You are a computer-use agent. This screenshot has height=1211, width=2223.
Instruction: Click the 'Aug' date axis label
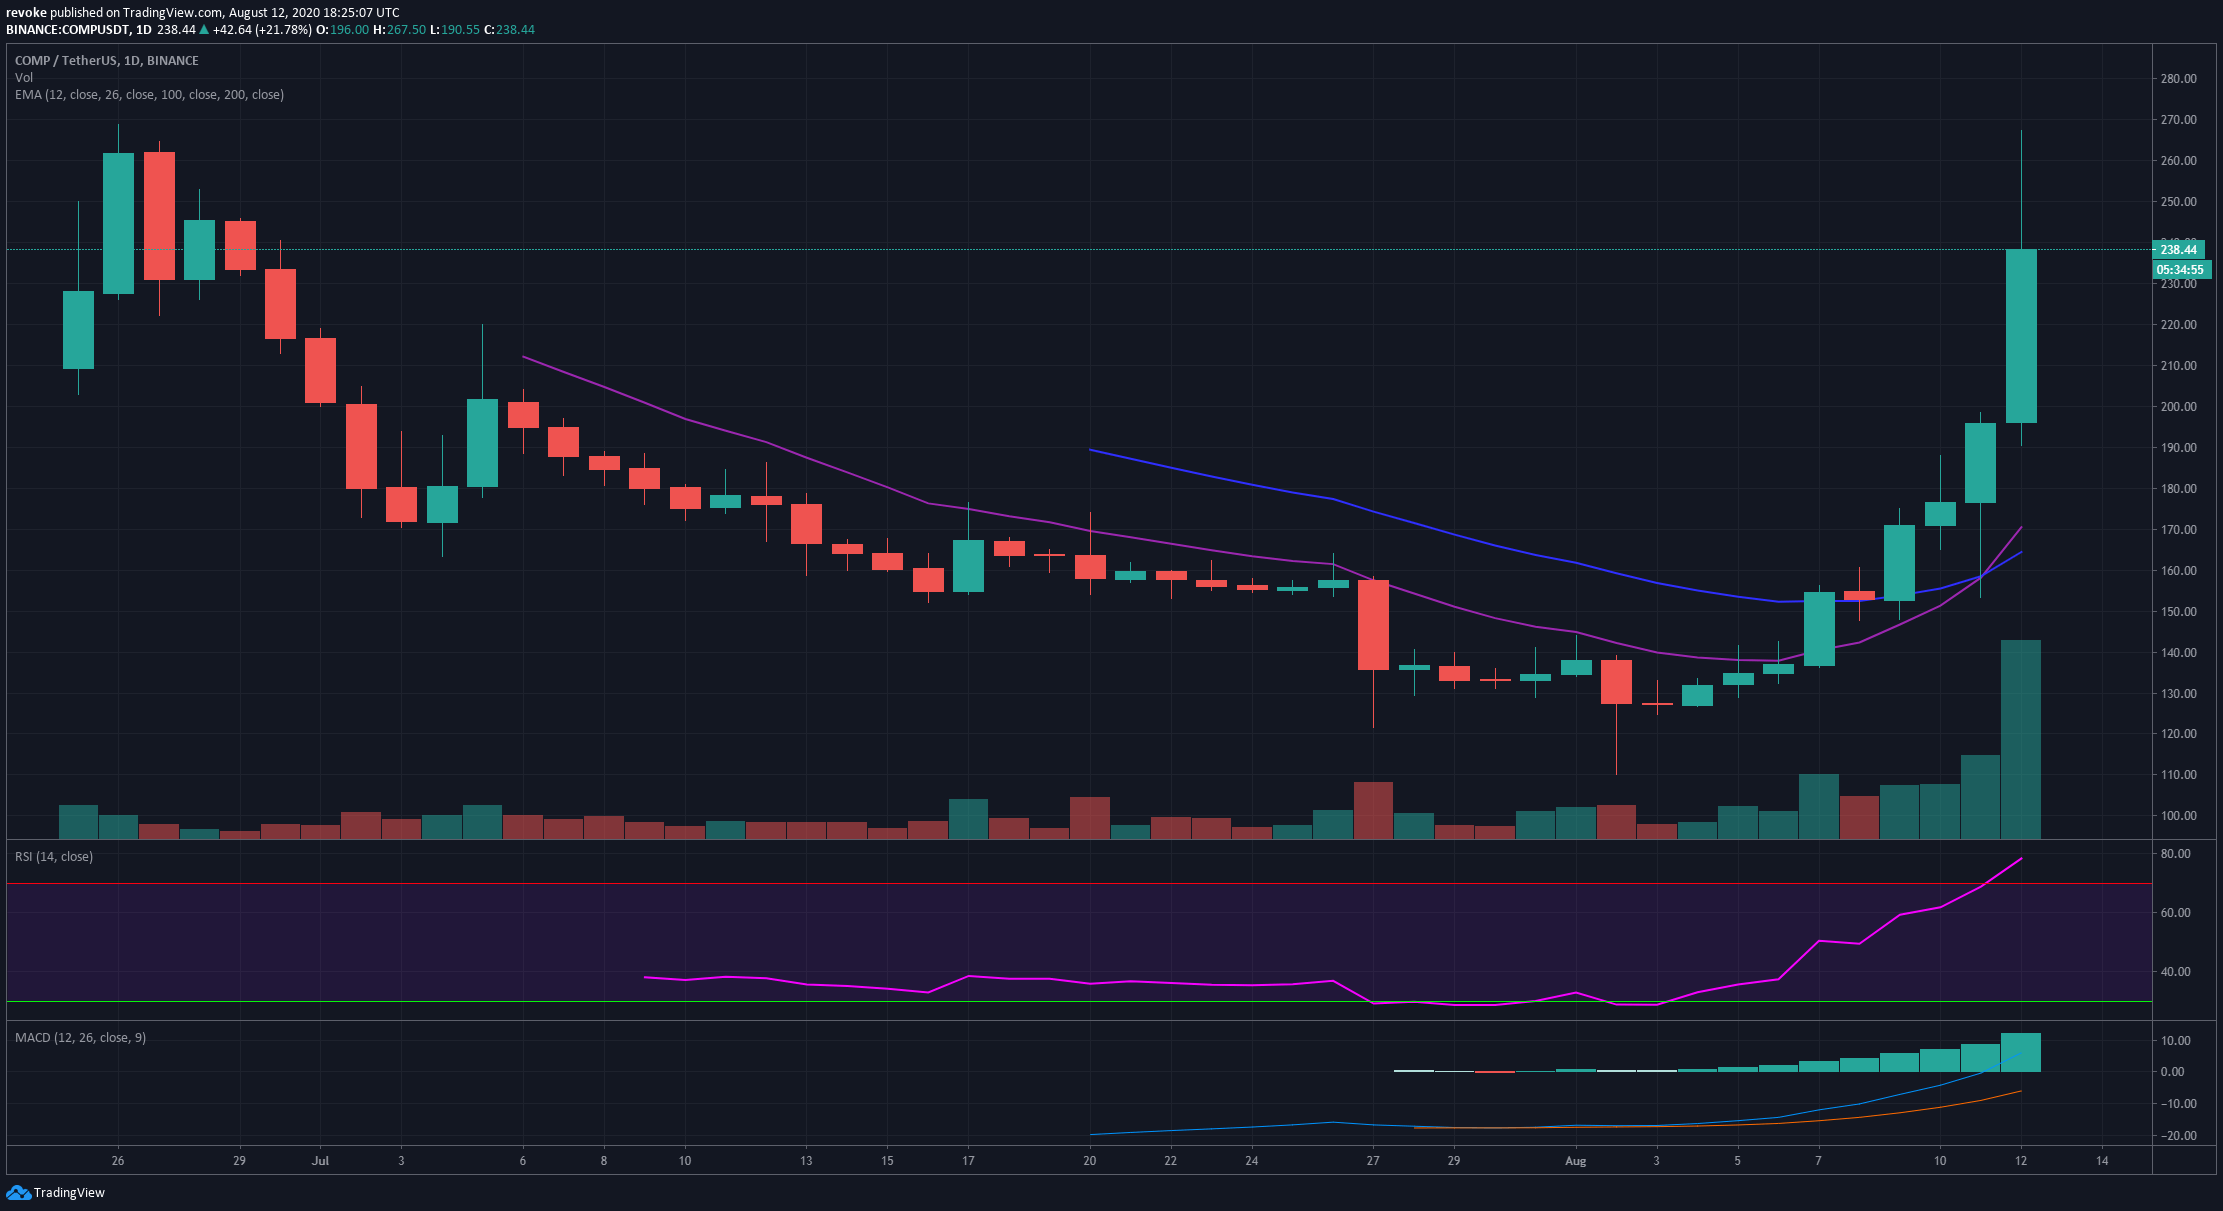point(1575,1161)
